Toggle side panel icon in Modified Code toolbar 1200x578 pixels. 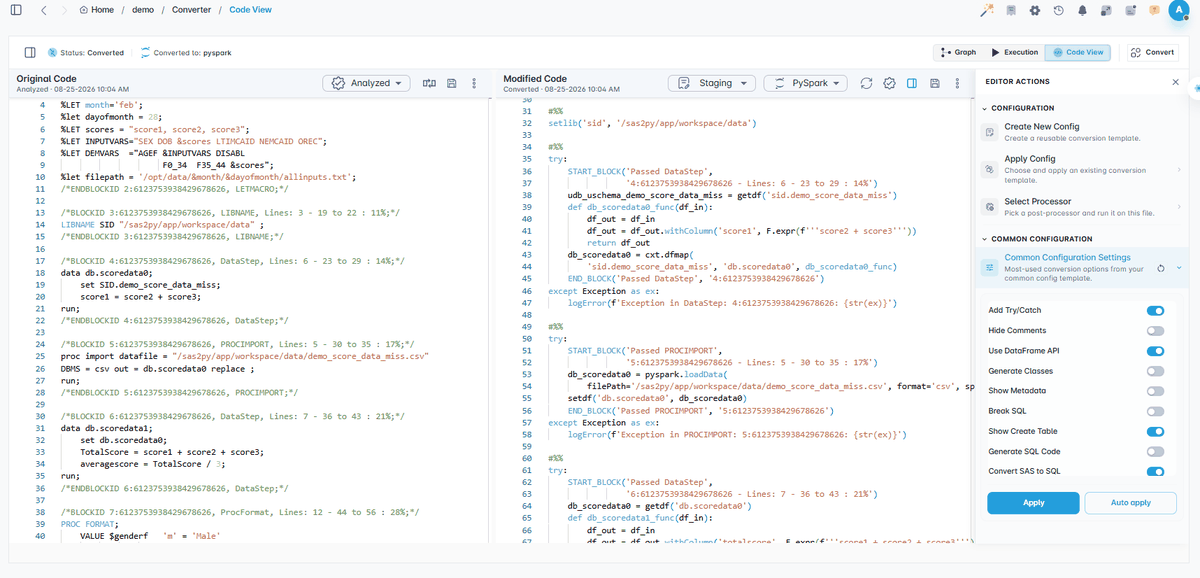[912, 83]
